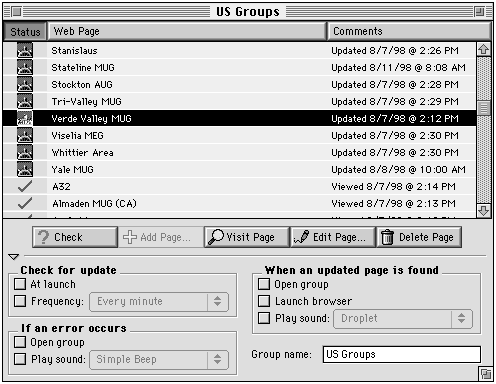The image size is (496, 384).
Task: Click the viewed checkmark icon for A32
Action: [25, 186]
